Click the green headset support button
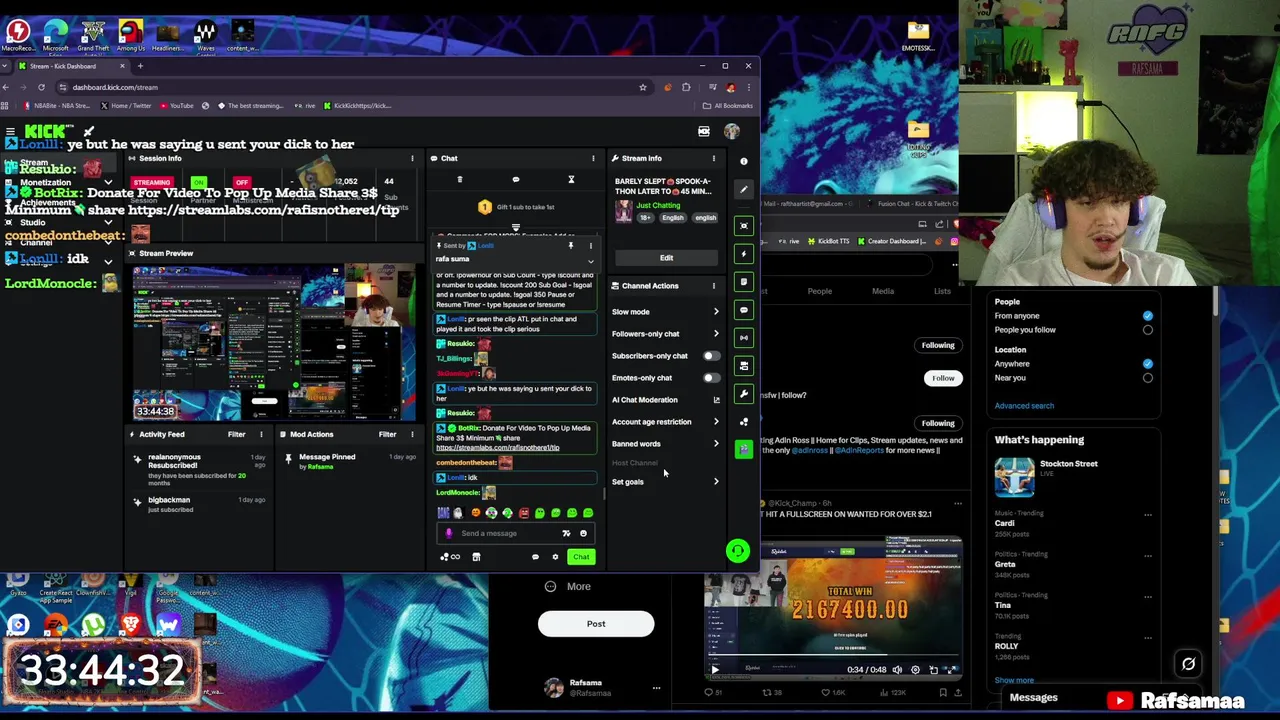The width and height of the screenshot is (1280, 720). click(737, 551)
